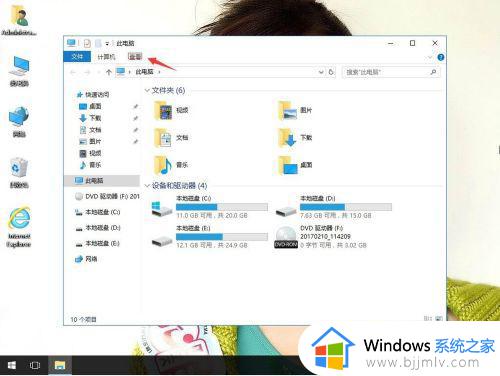The height and width of the screenshot is (376, 500).
Task: Select DVD 驱动器 (F:) in navigation pane
Action: coord(107,196)
